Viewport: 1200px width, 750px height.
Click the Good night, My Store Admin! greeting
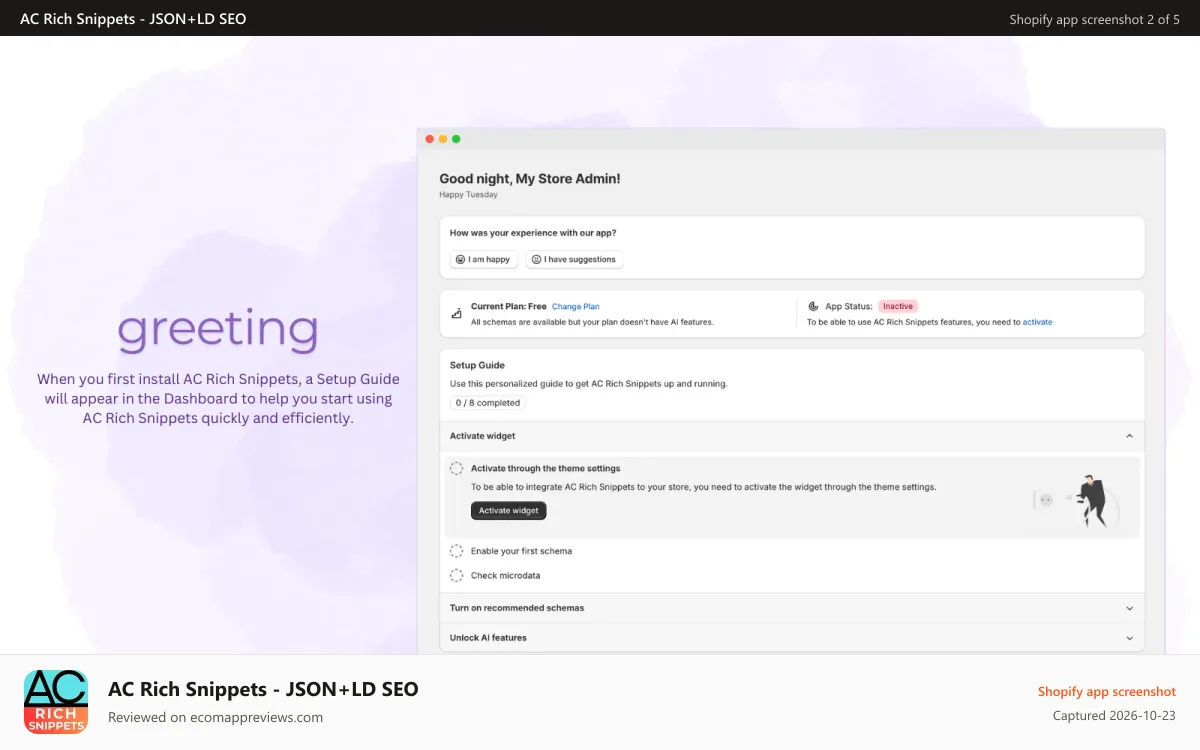530,179
